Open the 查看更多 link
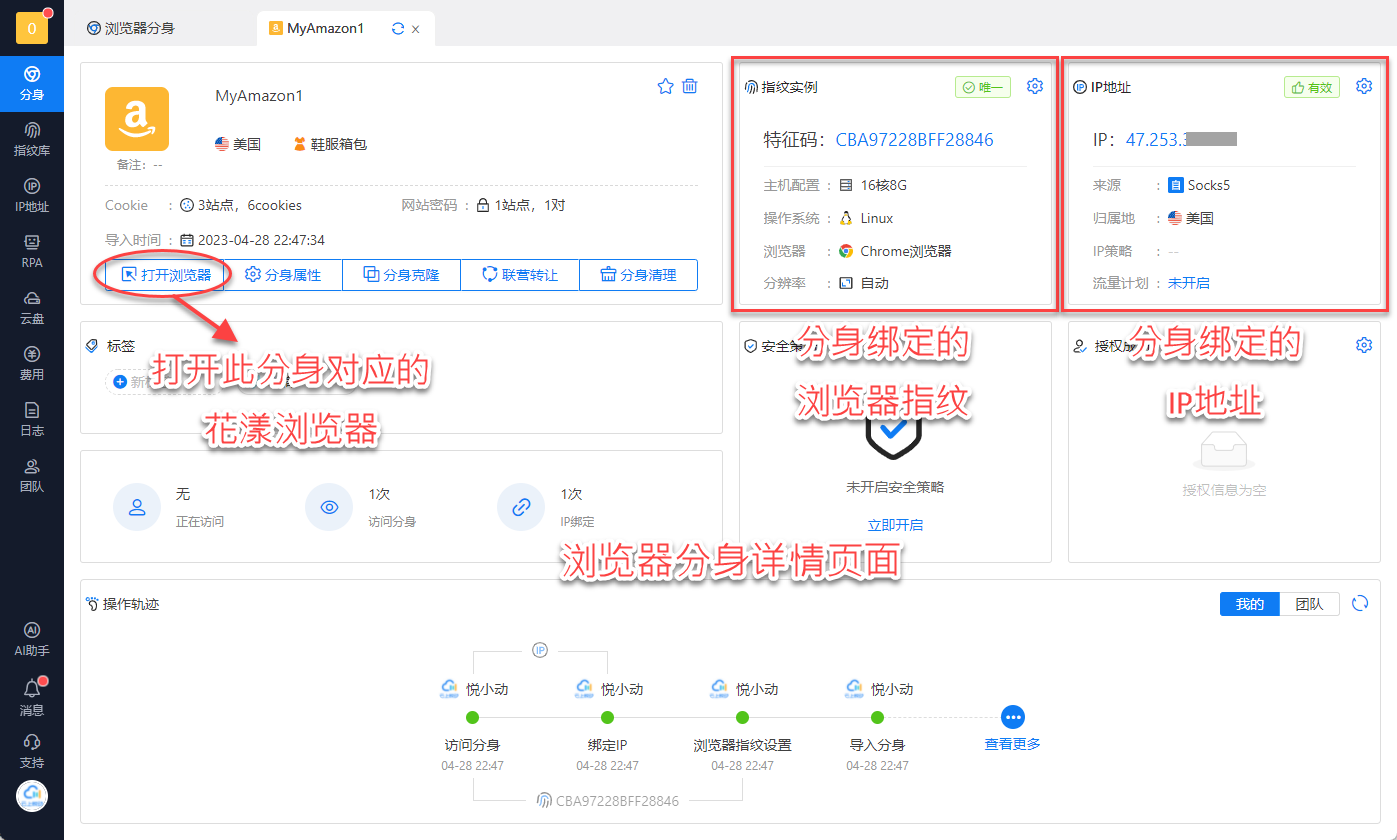 [x=1013, y=744]
